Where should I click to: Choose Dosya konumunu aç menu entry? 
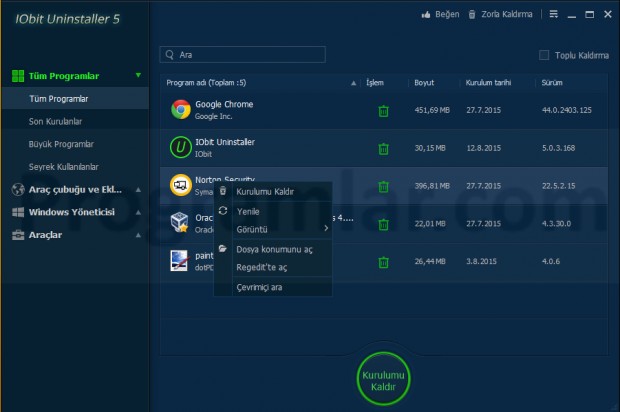(274, 249)
